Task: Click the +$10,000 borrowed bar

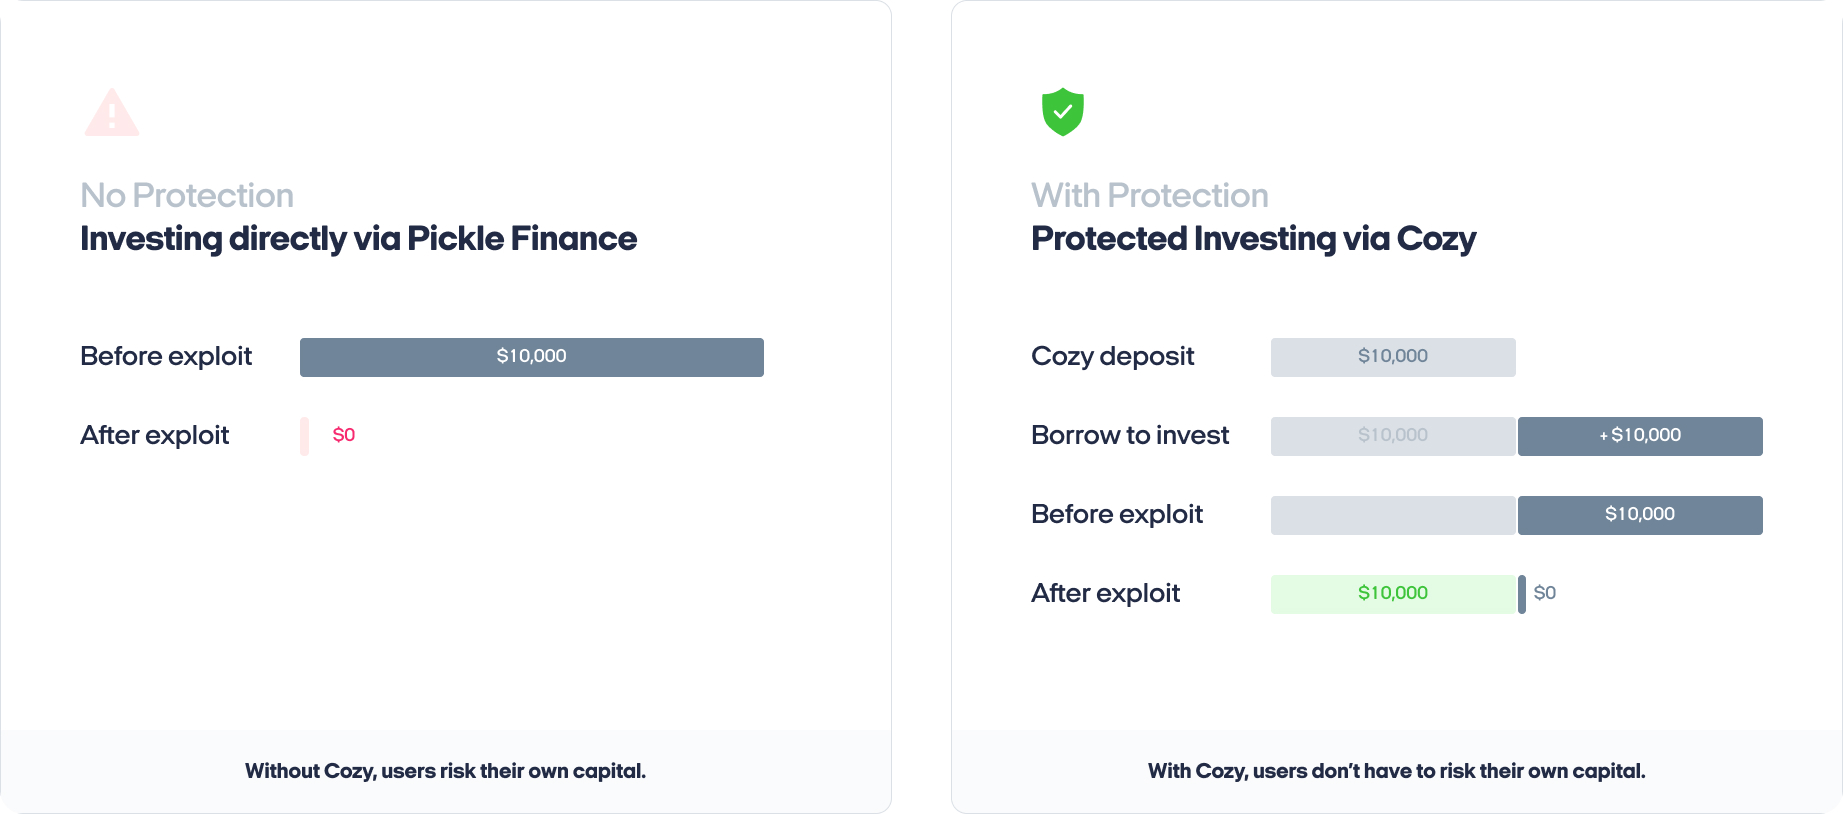Action: (x=1640, y=436)
